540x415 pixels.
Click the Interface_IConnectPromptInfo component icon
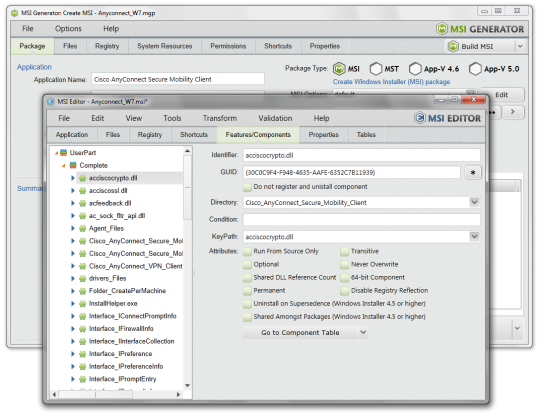[82, 316]
